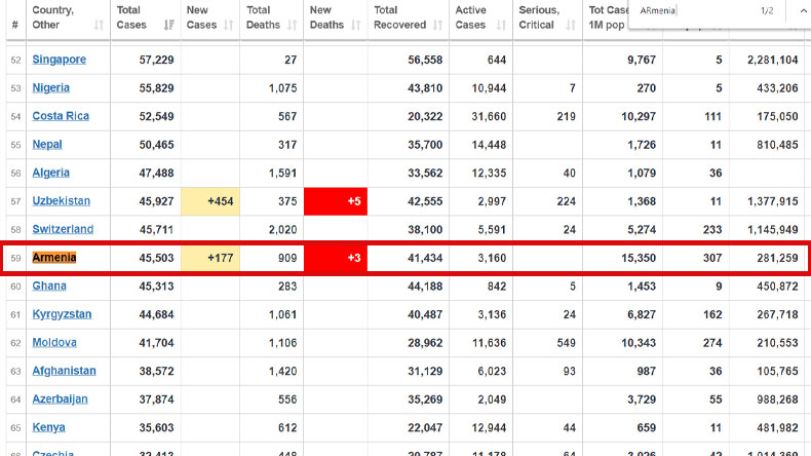Image resolution: width=811 pixels, height=456 pixels.
Task: Select Uzbekistan's new cases +454 cell
Action: (x=211, y=201)
